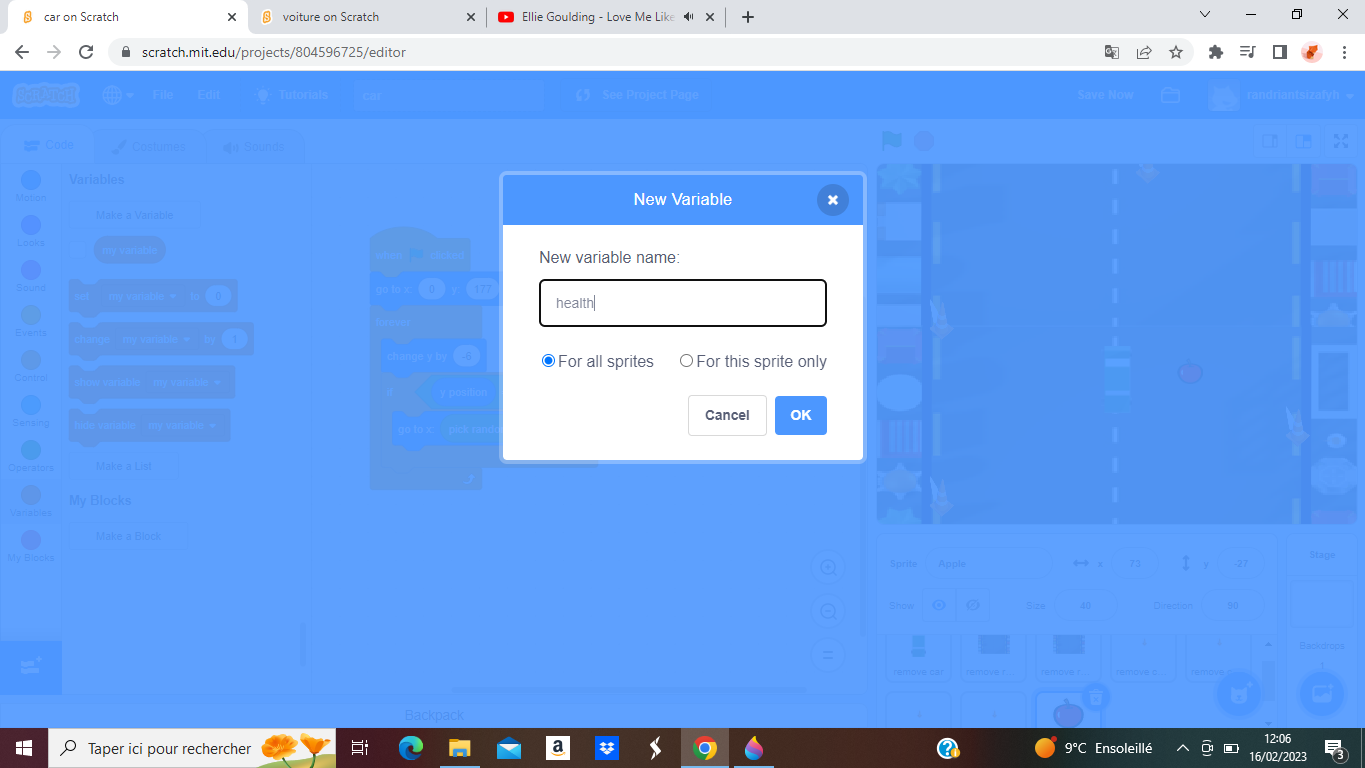Open Google Translate icon in address bar

(1112, 52)
